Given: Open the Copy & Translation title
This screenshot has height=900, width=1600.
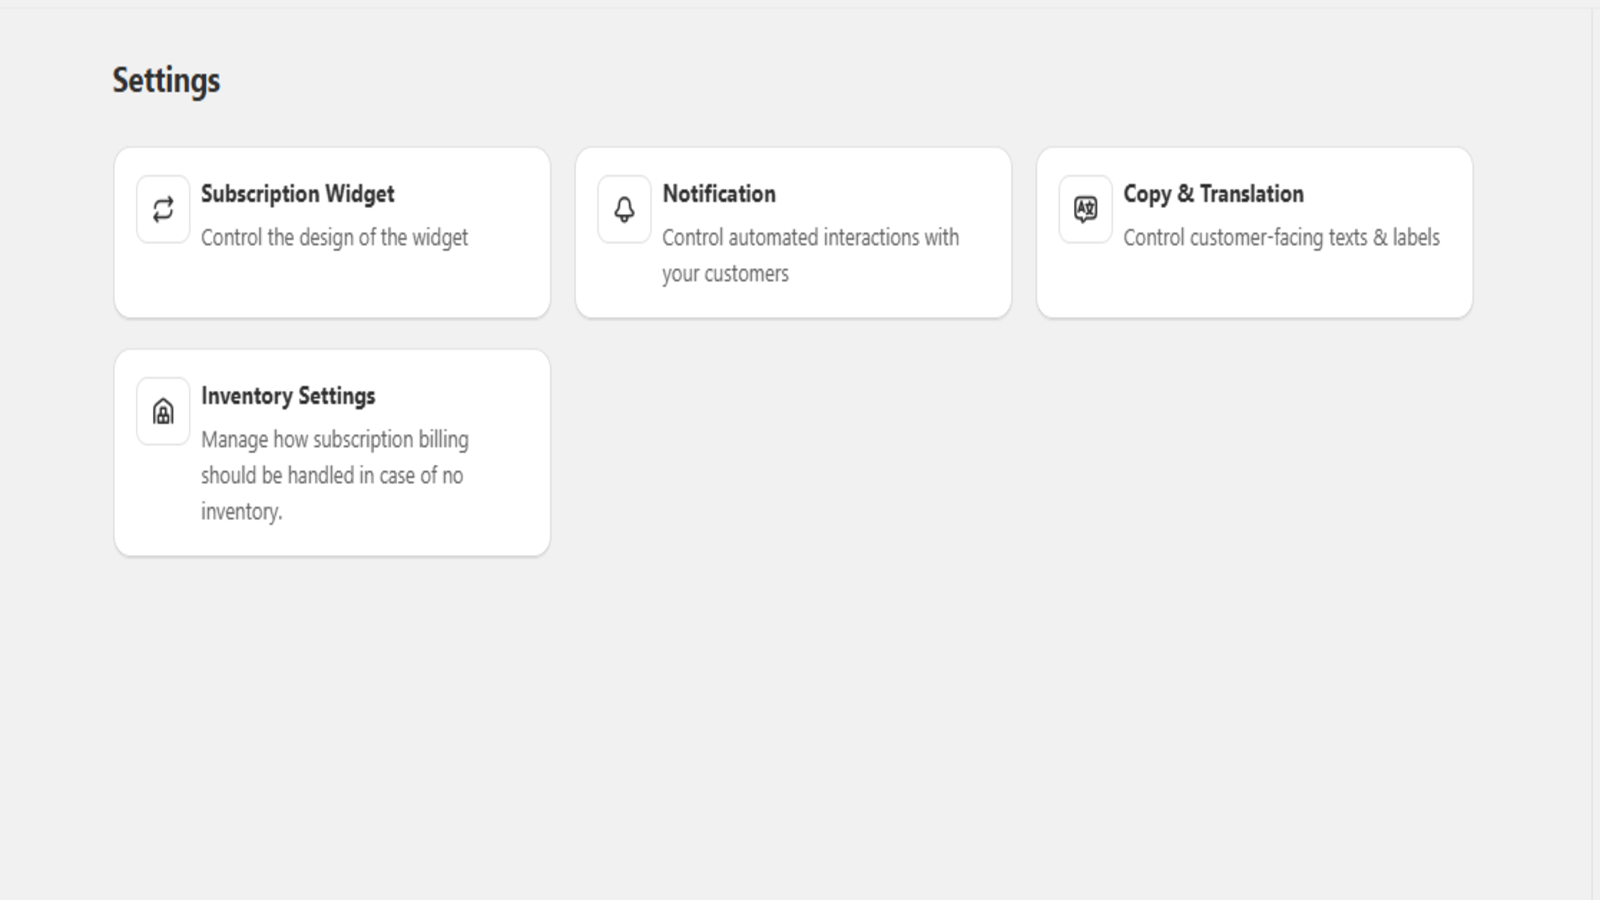Looking at the screenshot, I should [x=1212, y=194].
